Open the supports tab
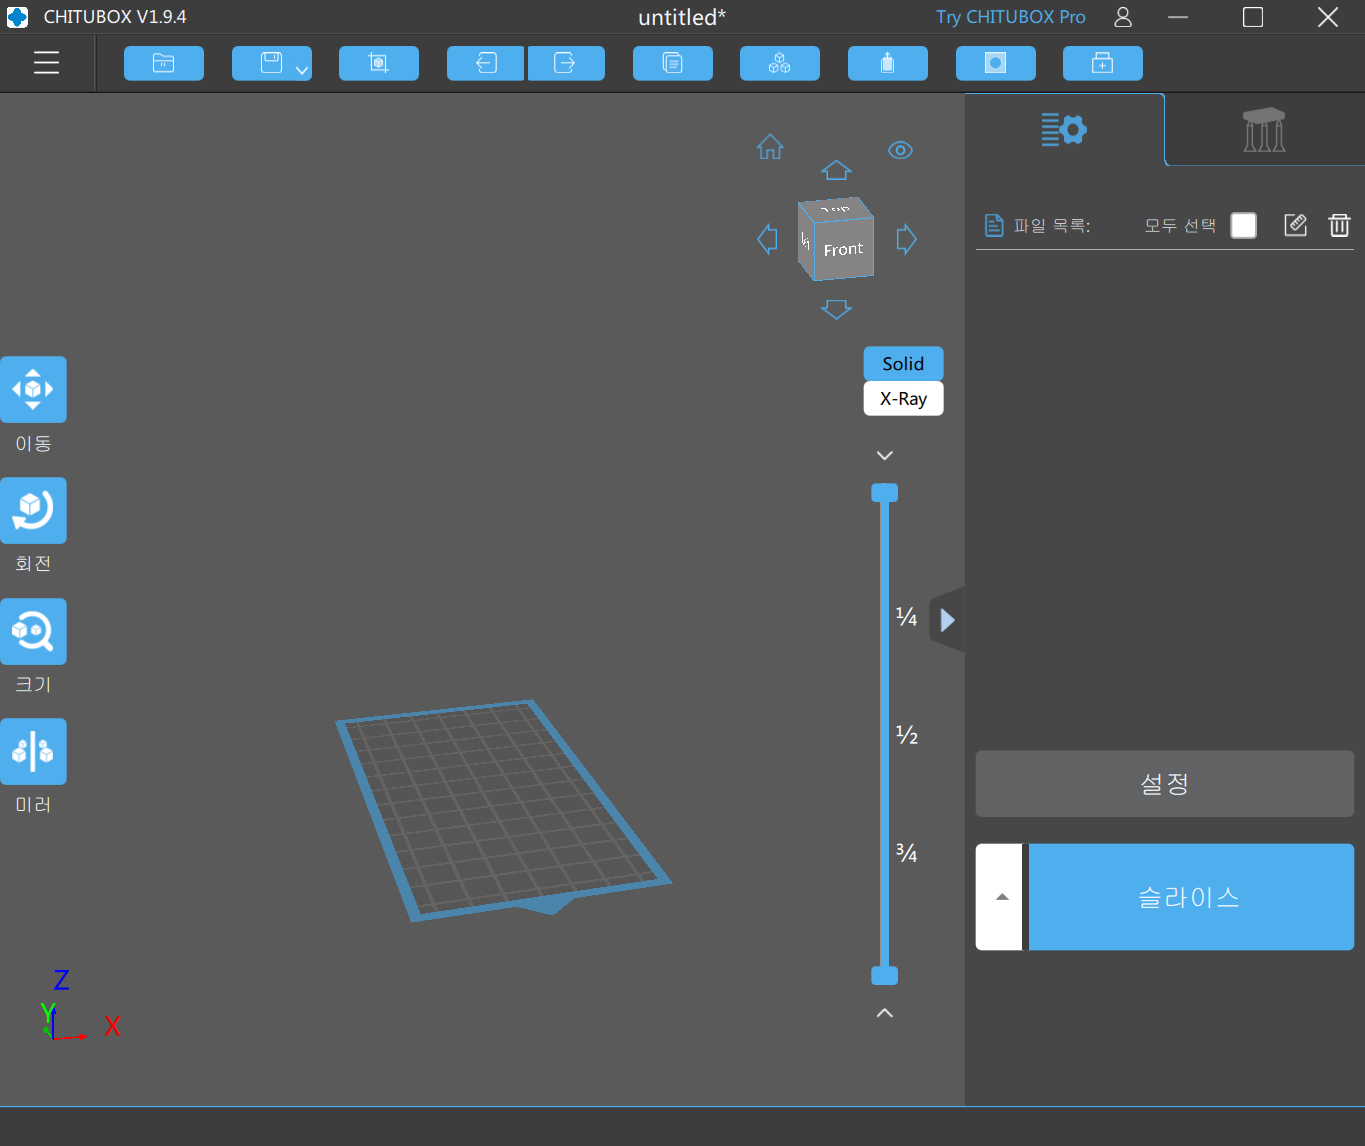 pyautogui.click(x=1264, y=130)
